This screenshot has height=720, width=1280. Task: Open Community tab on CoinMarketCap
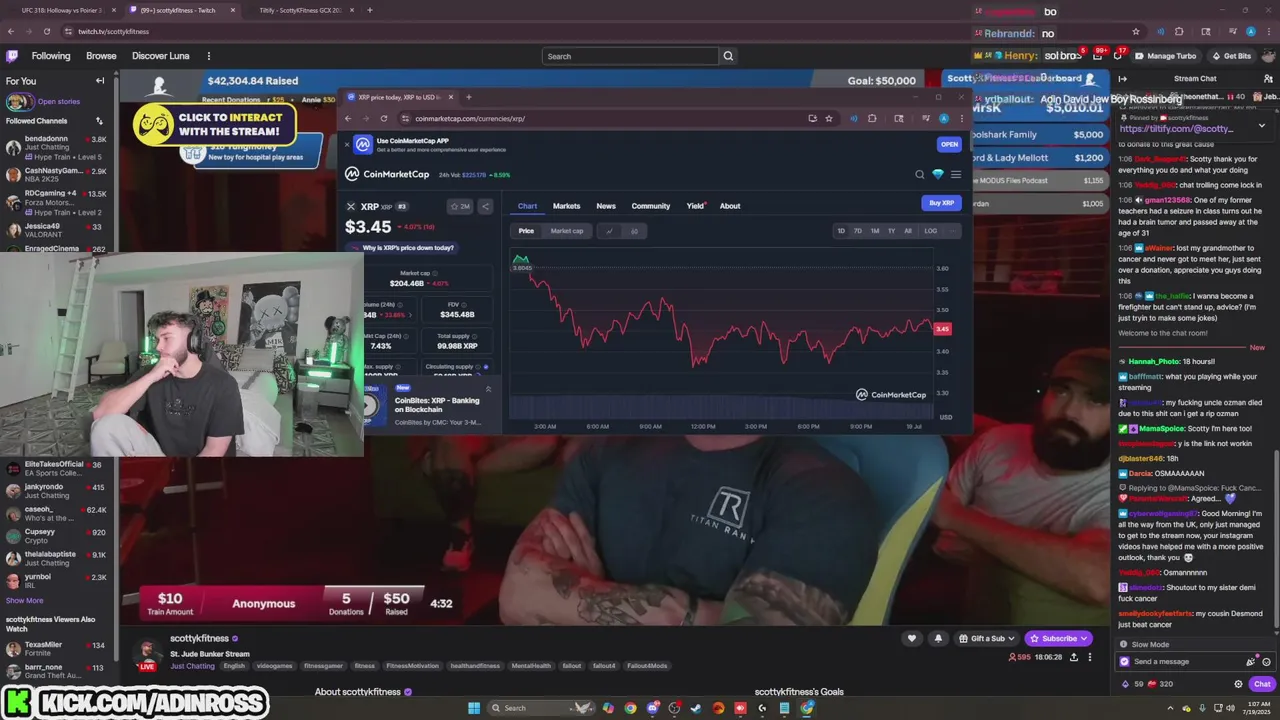click(x=651, y=206)
